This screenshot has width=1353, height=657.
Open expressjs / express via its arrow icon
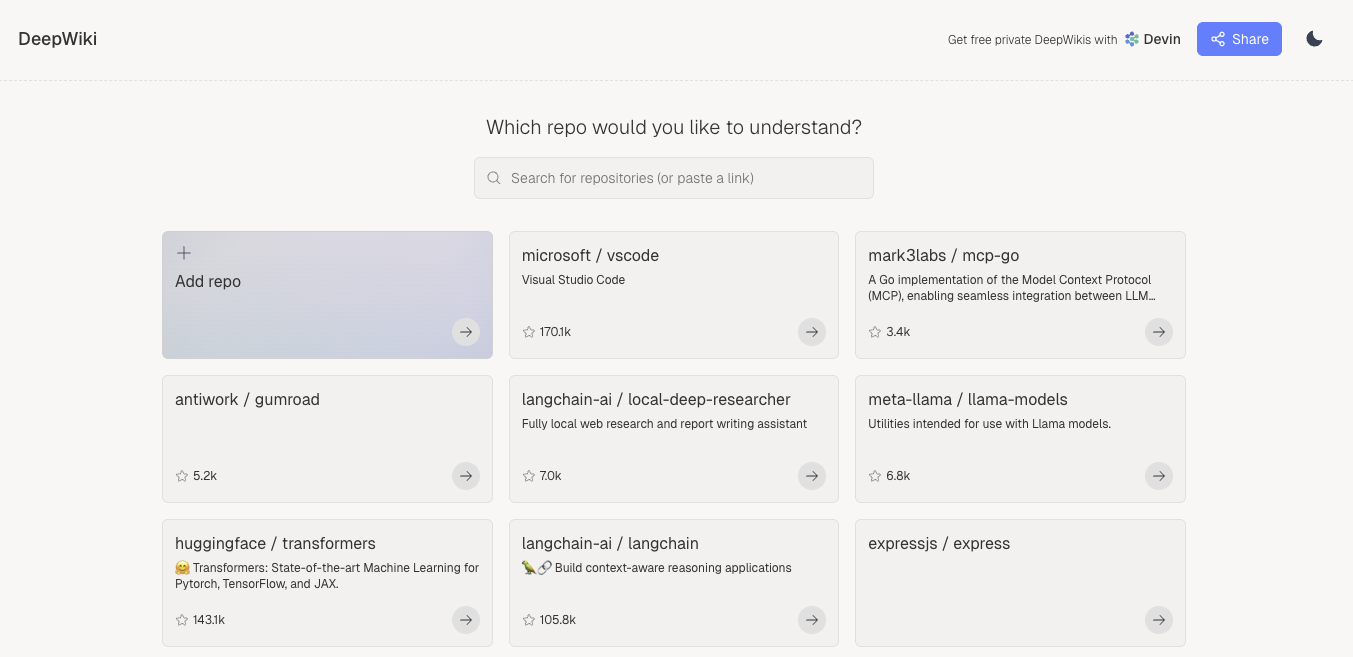click(x=1159, y=620)
